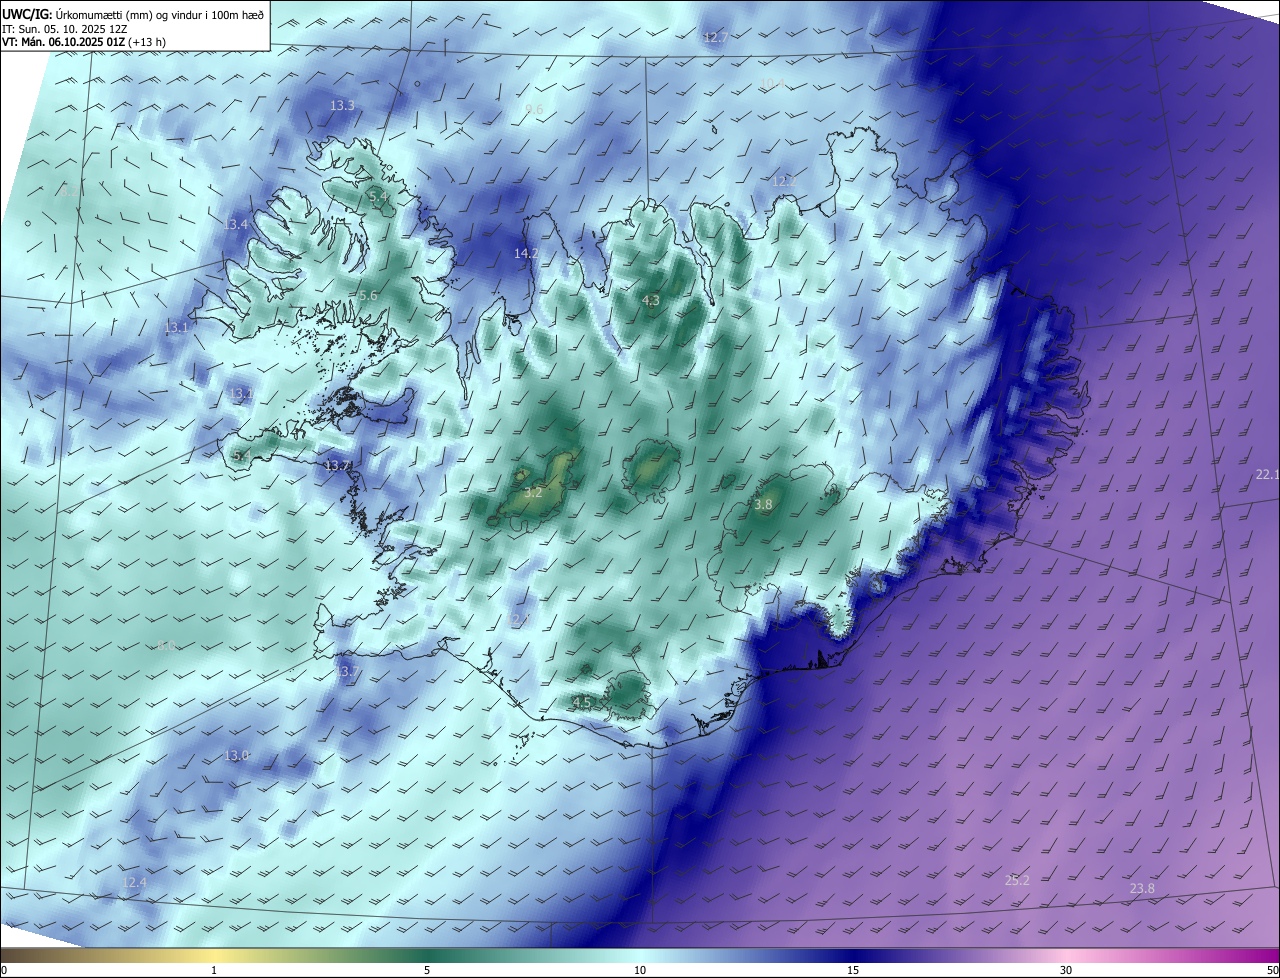Click the 8.0 value label
The height and width of the screenshot is (978, 1280).
pos(167,646)
